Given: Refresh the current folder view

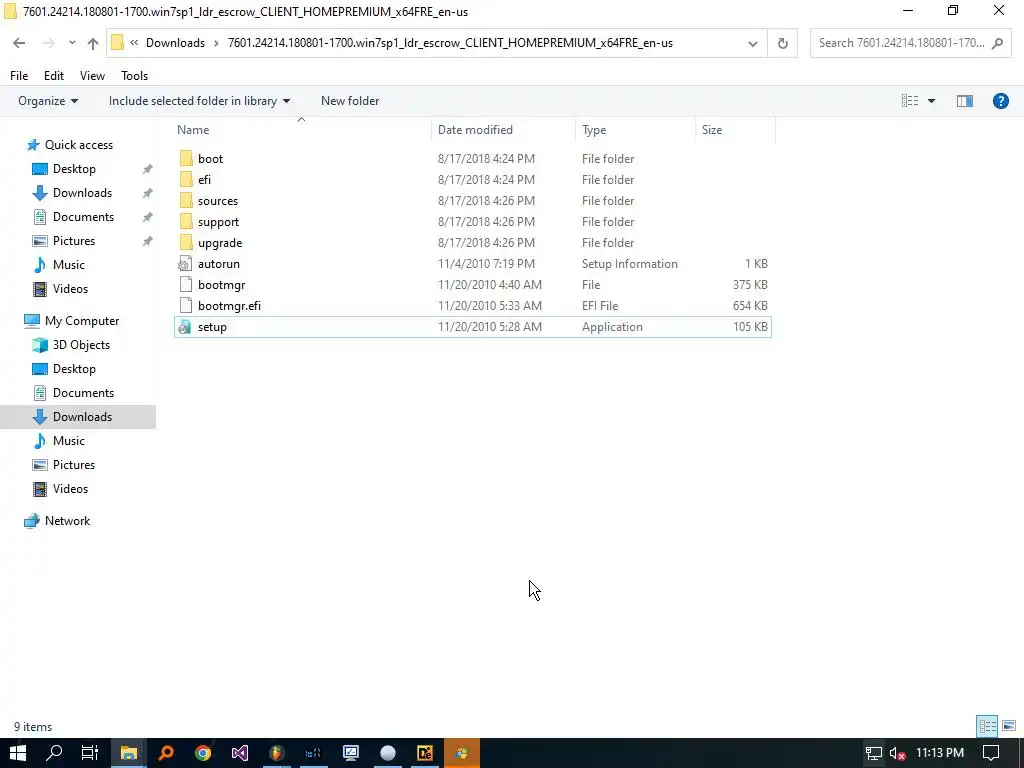Looking at the screenshot, I should 782,44.
